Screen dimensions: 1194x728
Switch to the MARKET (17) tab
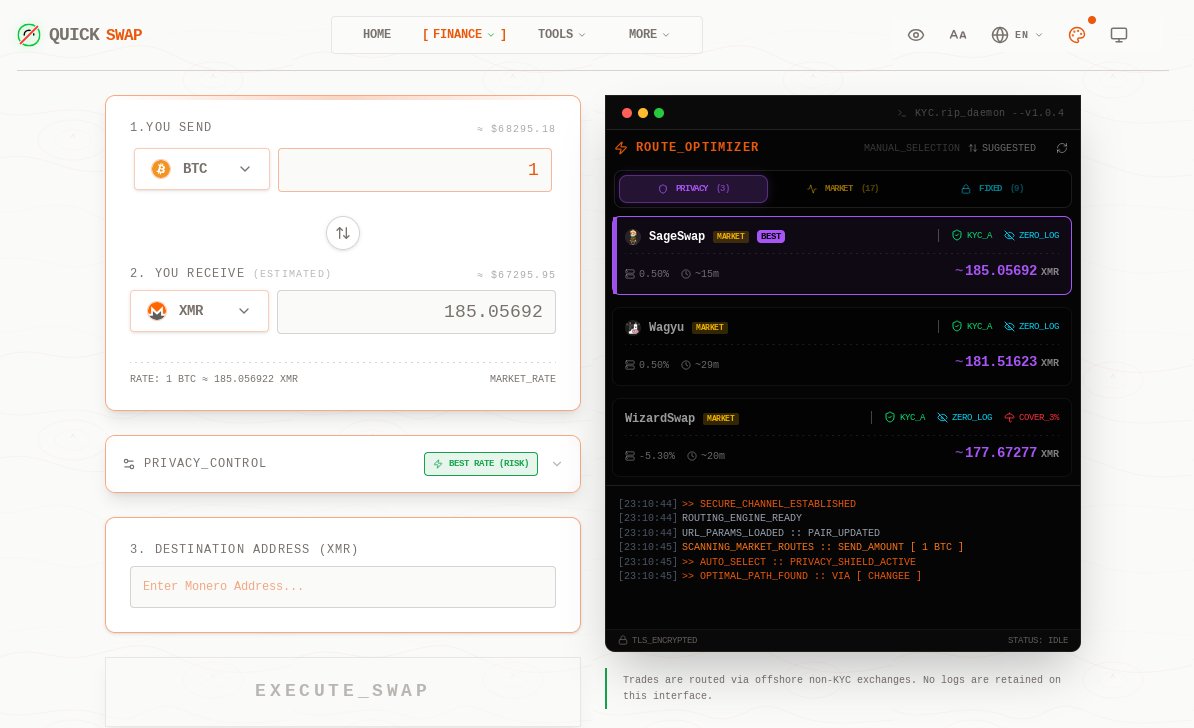coord(843,189)
